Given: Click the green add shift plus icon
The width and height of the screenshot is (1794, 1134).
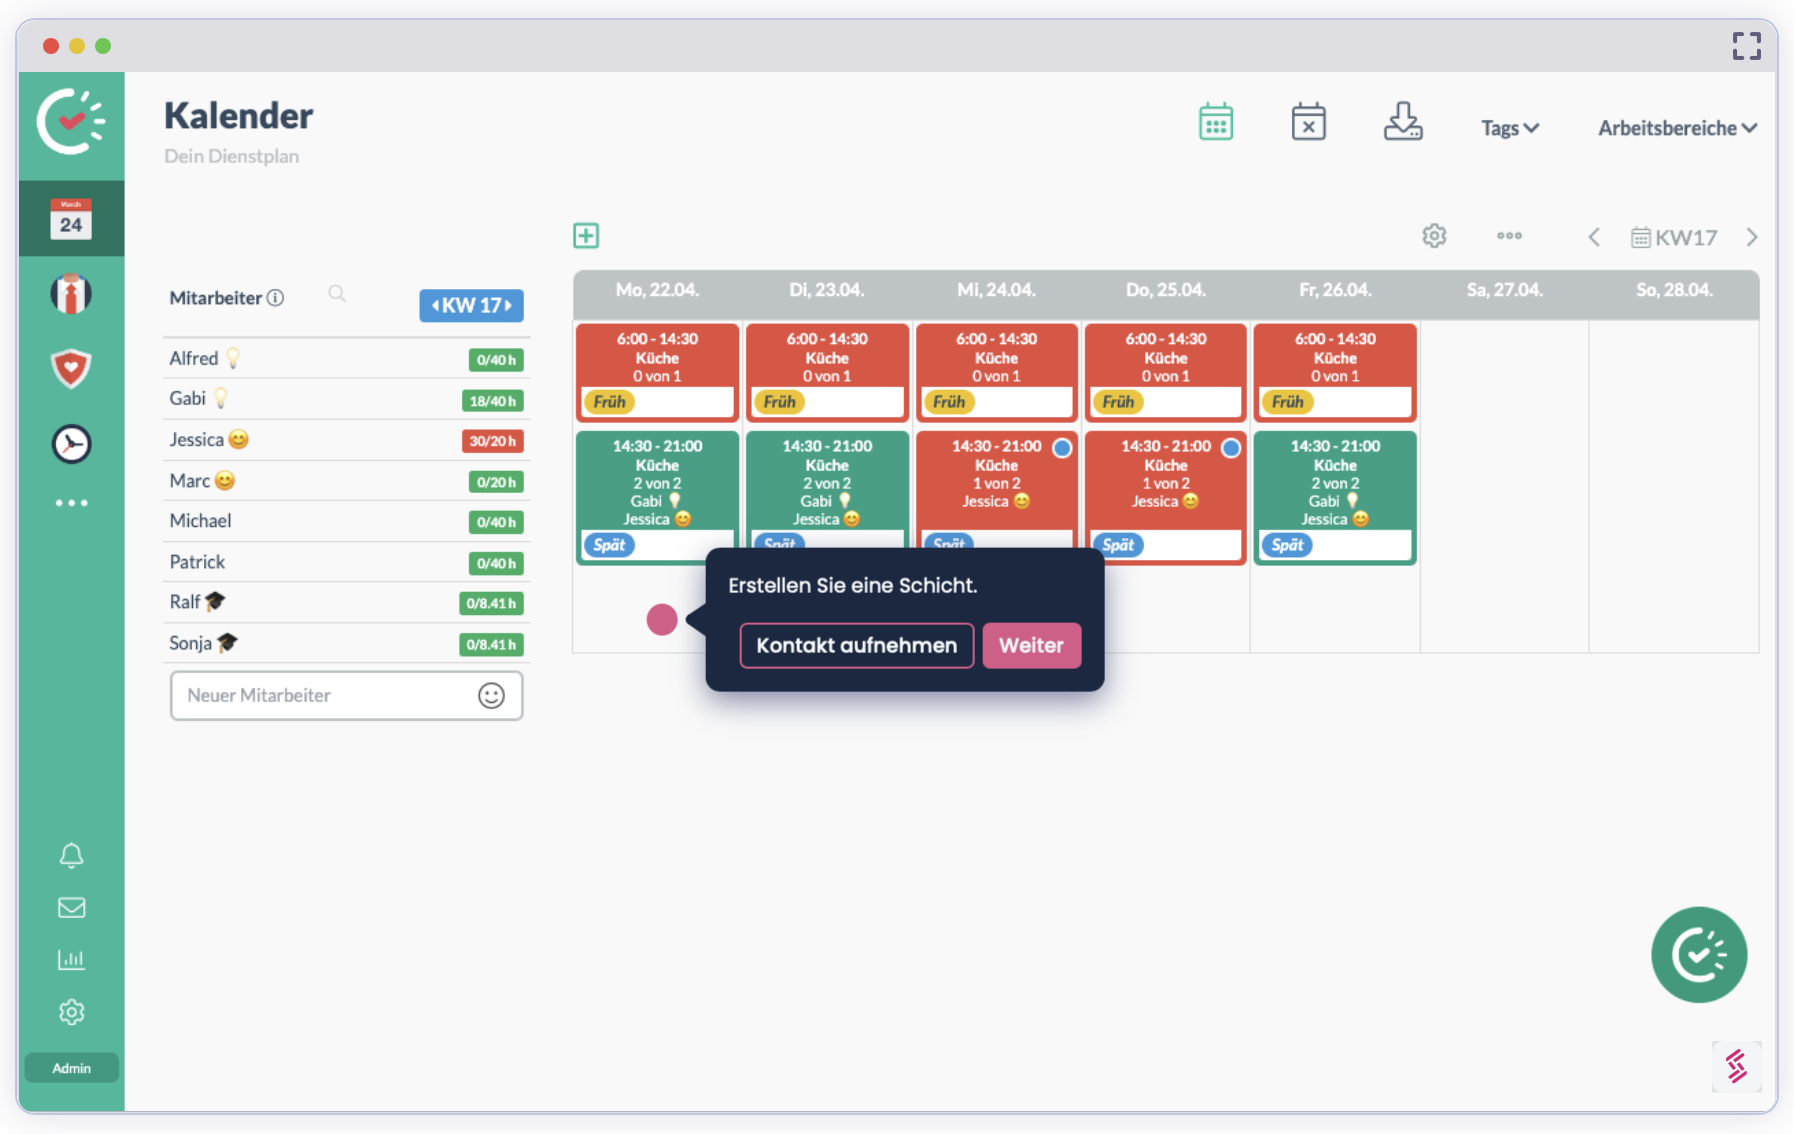Looking at the screenshot, I should tap(586, 236).
